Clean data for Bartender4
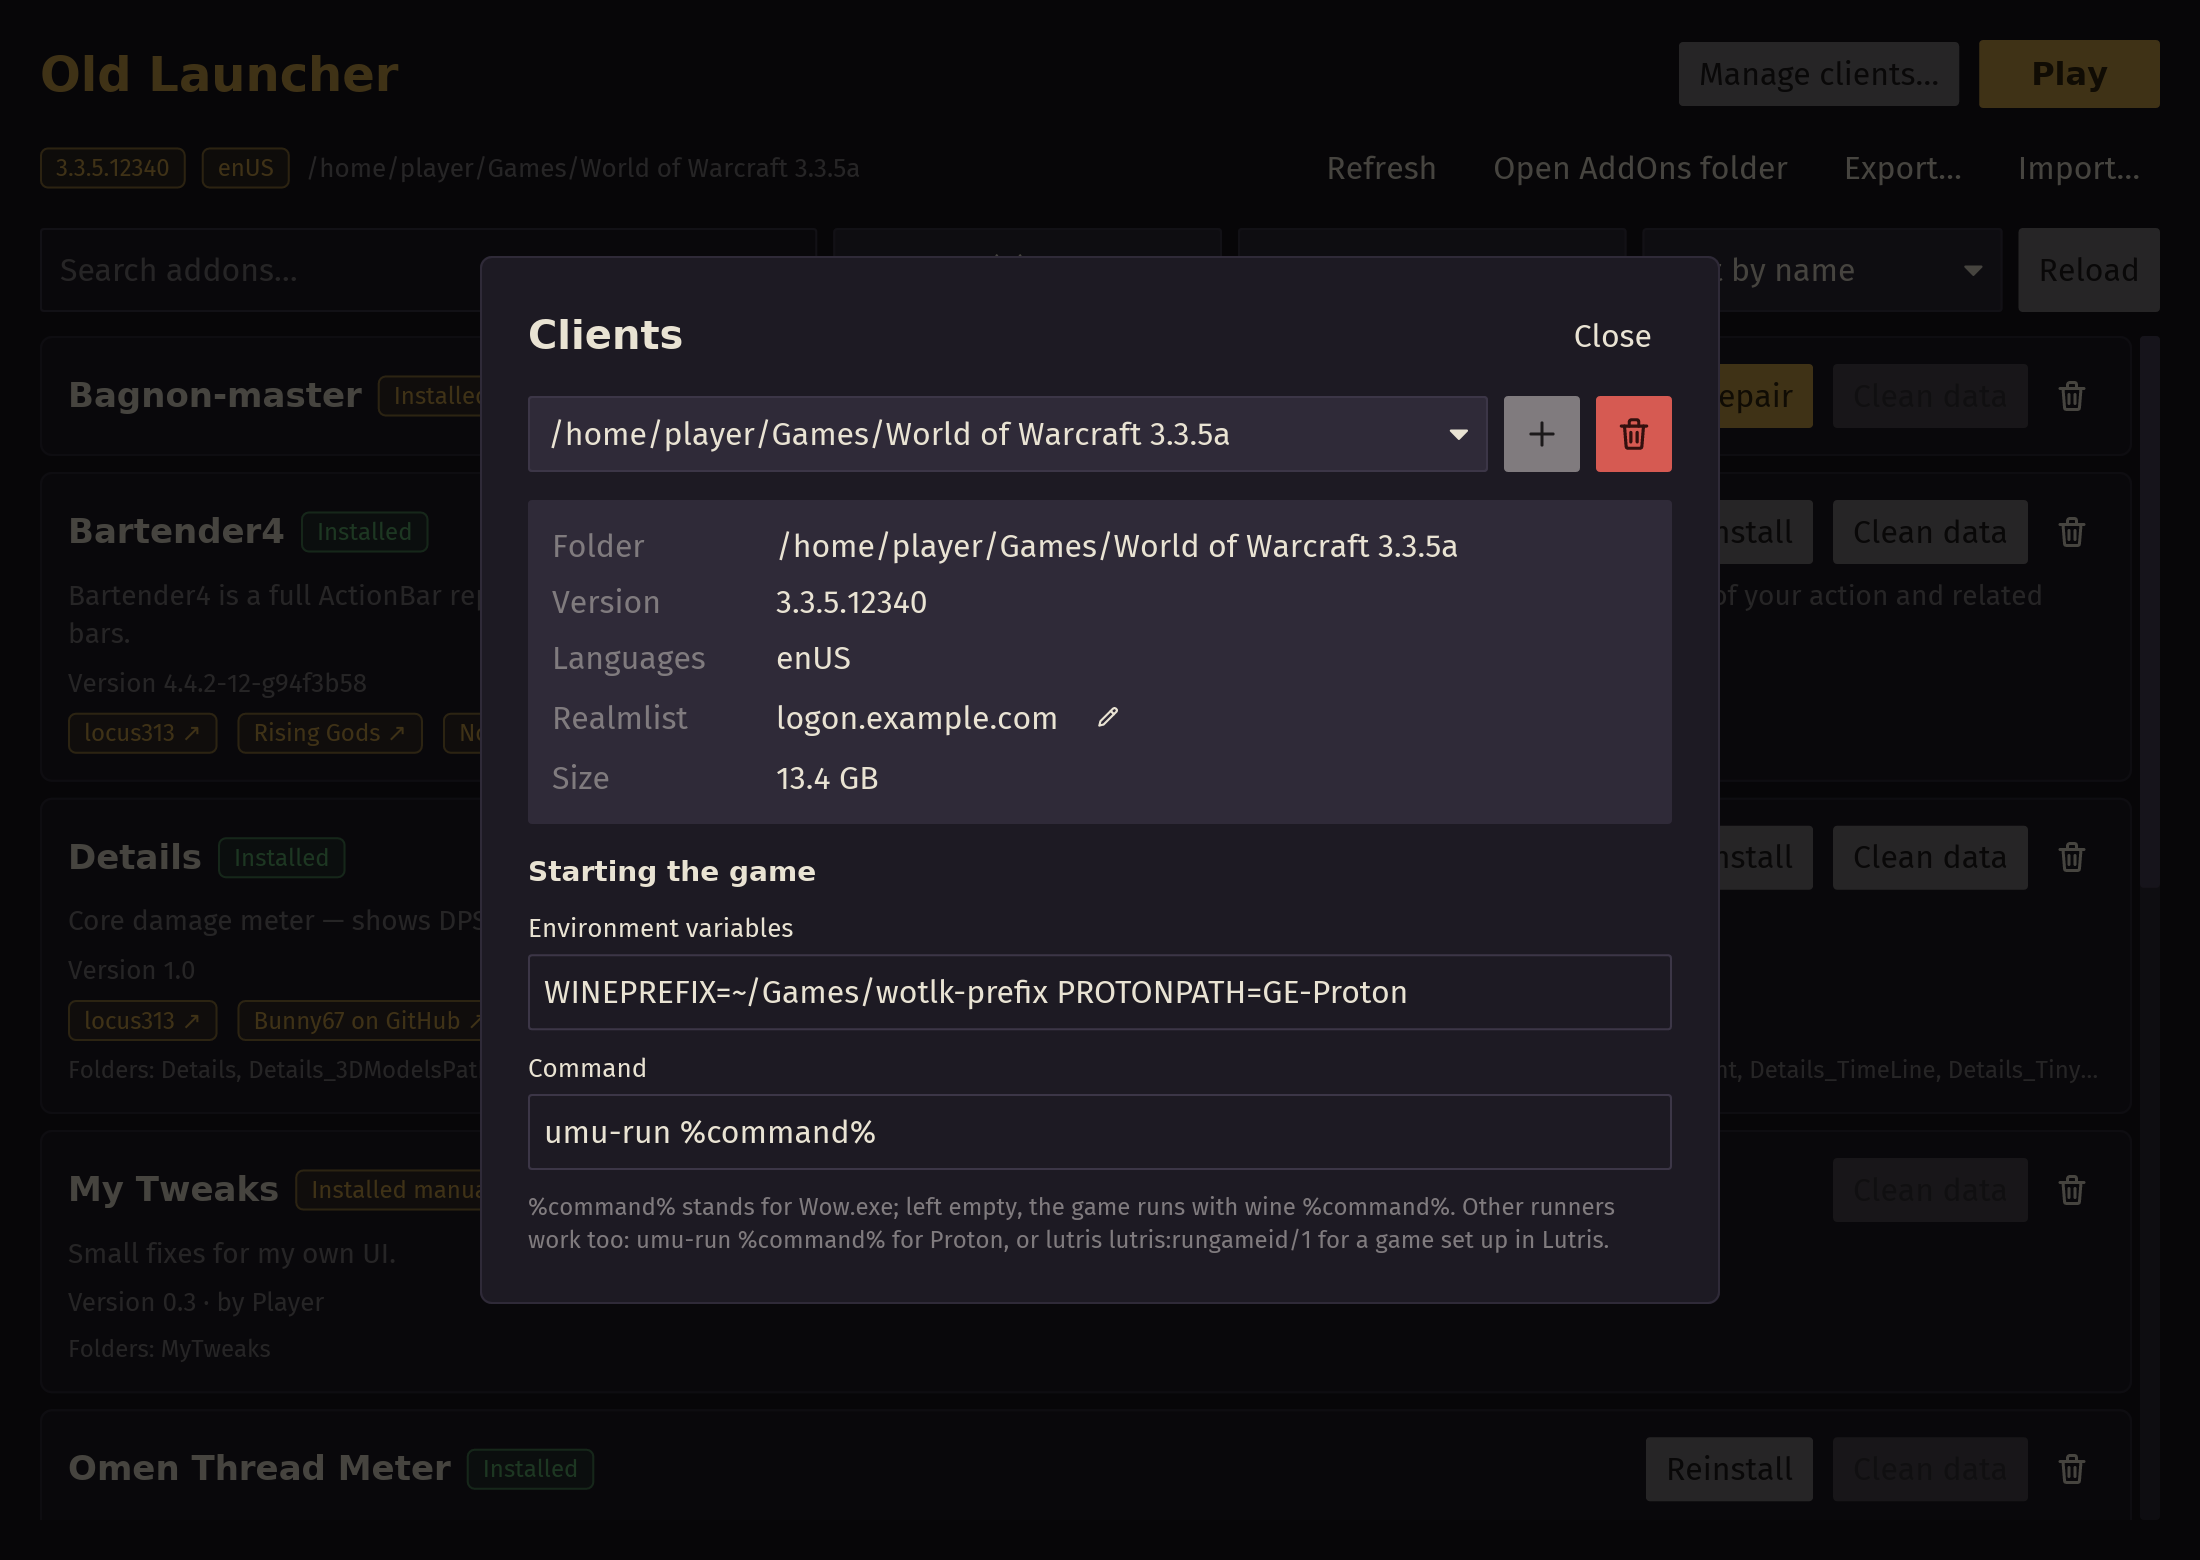Image resolution: width=2200 pixels, height=1560 pixels. point(1929,532)
